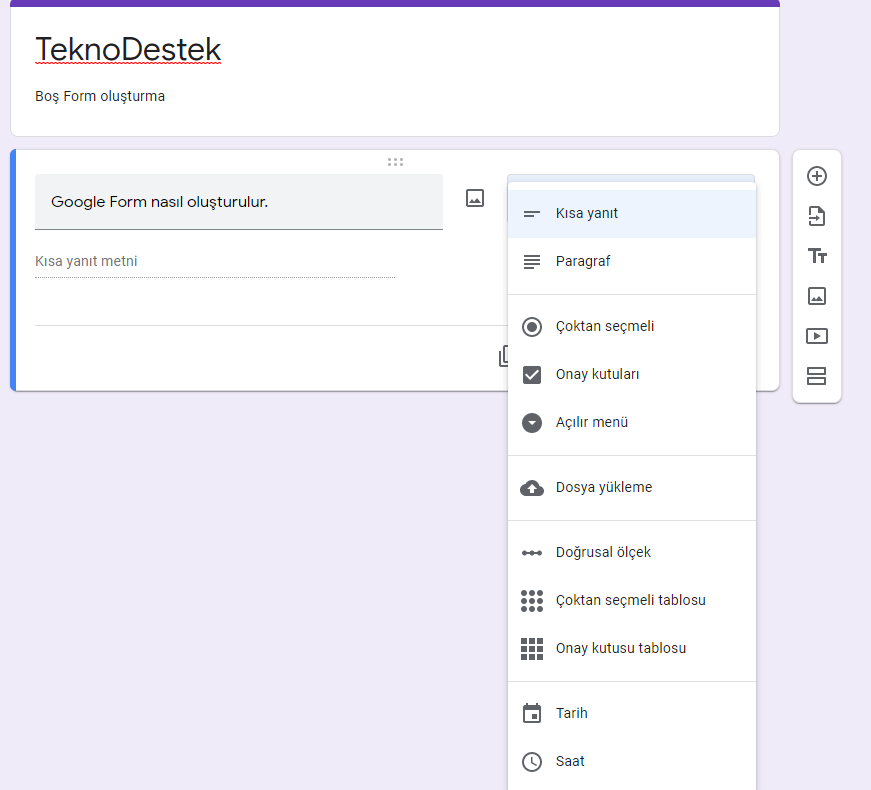871x790 pixels.
Task: Click the question title text field
Action: pyautogui.click(x=238, y=202)
